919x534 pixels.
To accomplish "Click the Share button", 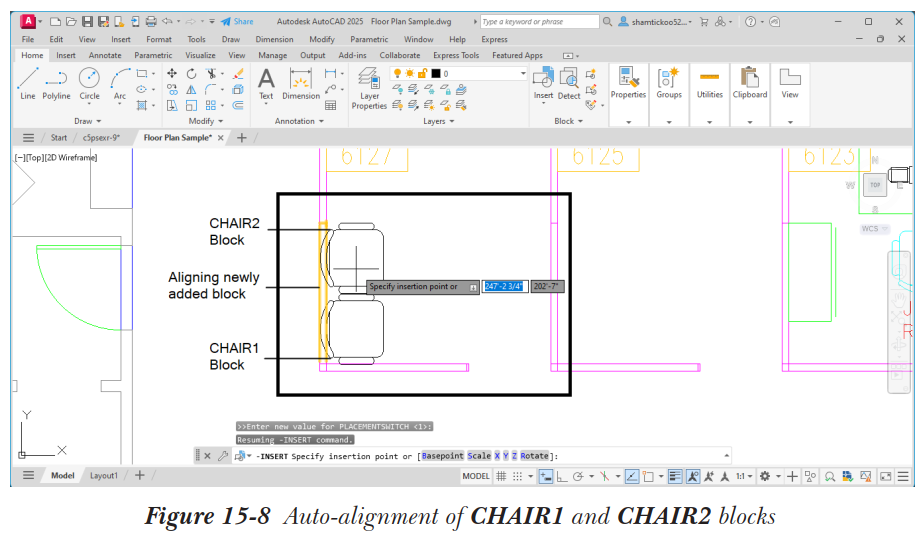I will [x=237, y=22].
